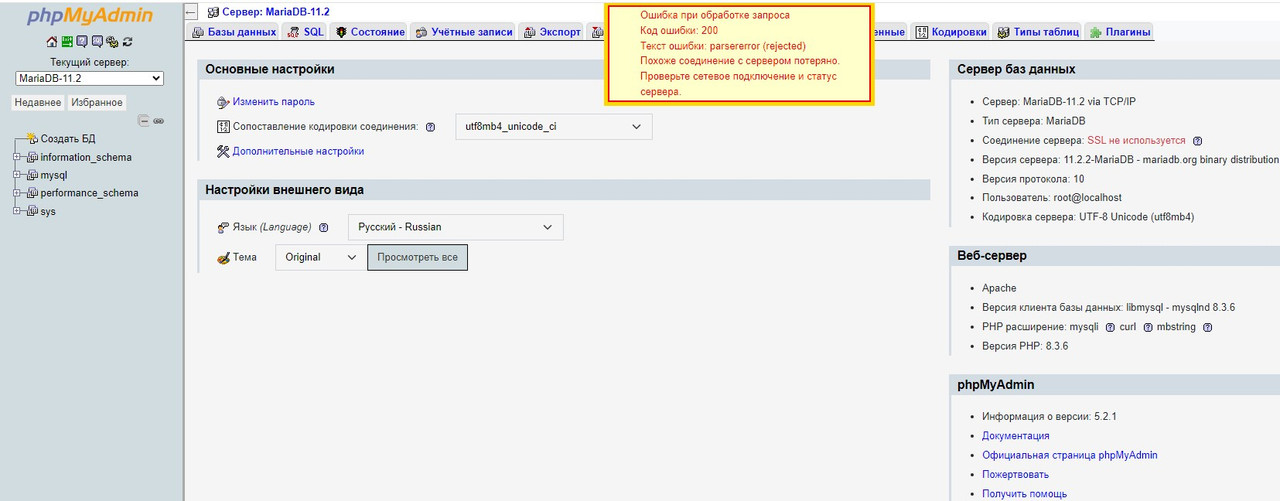Select performance_schema database name
Image resolution: width=1280 pixels, height=501 pixels.
click(89, 193)
